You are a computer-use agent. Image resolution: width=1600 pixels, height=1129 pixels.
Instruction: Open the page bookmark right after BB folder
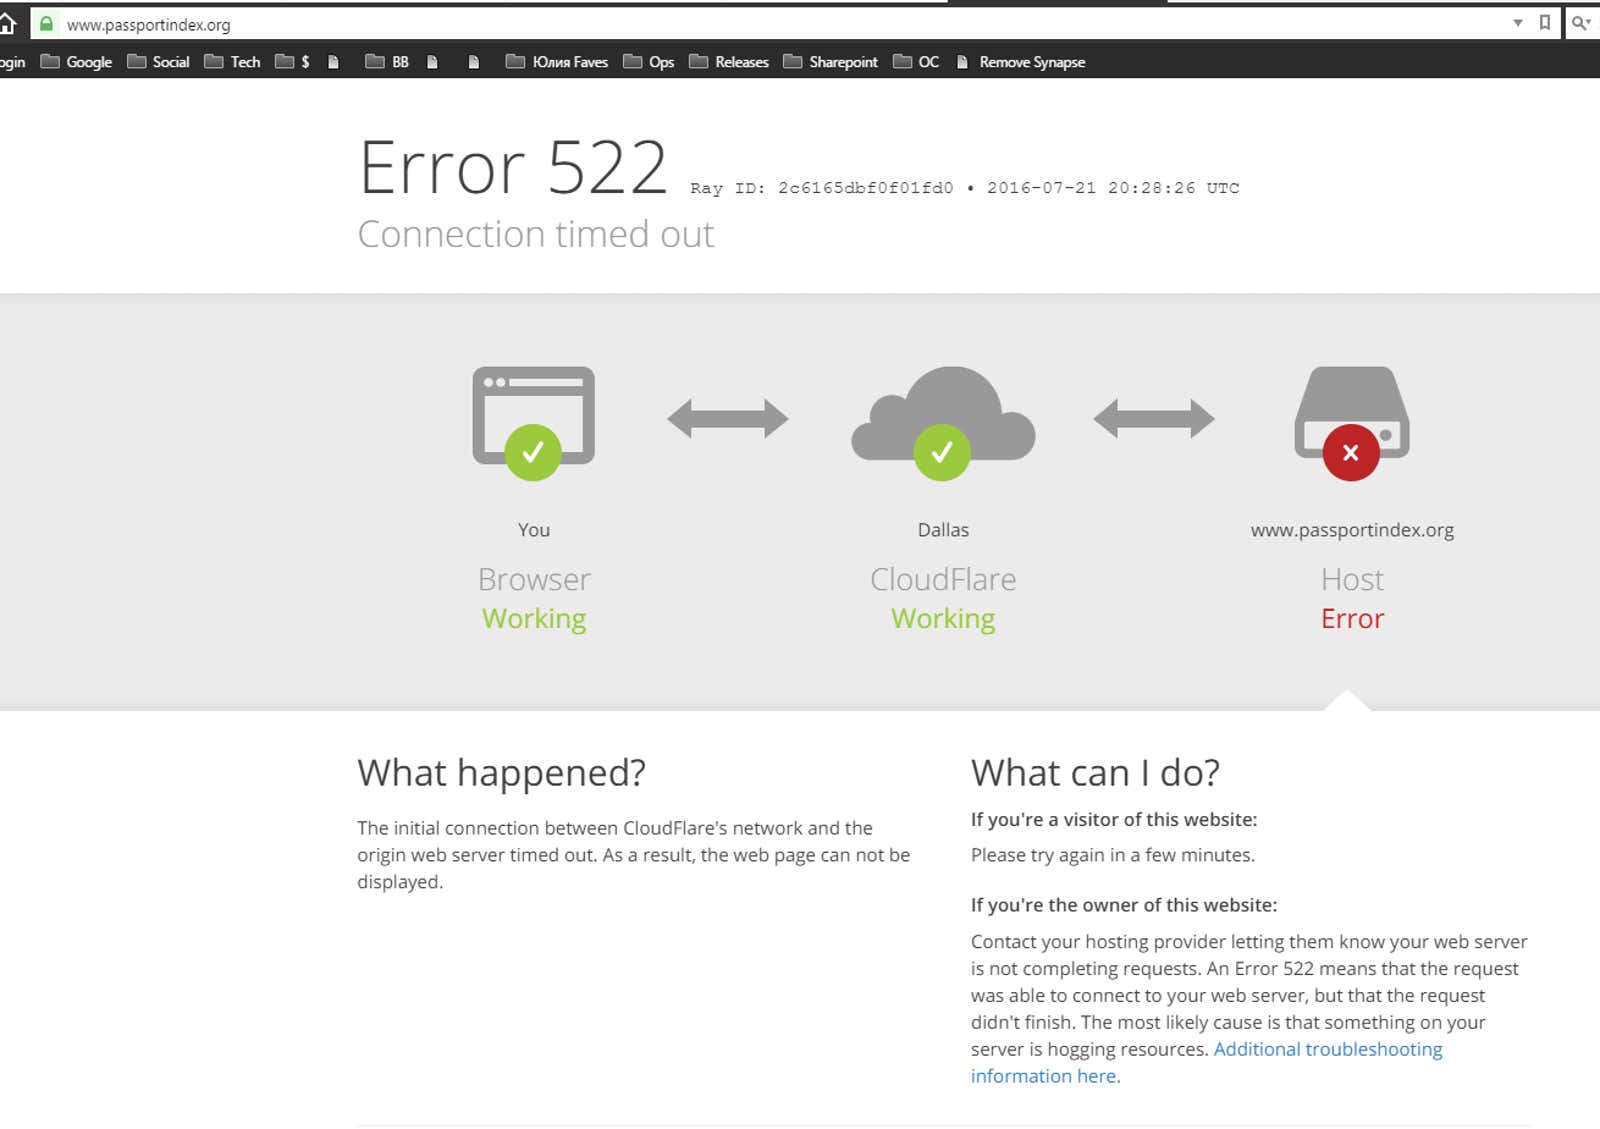click(433, 62)
